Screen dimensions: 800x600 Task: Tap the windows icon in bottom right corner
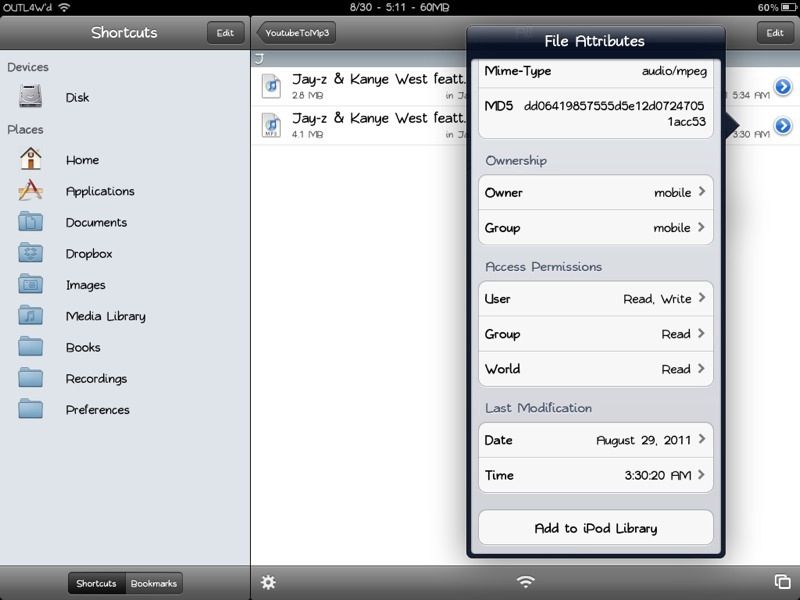(x=782, y=582)
